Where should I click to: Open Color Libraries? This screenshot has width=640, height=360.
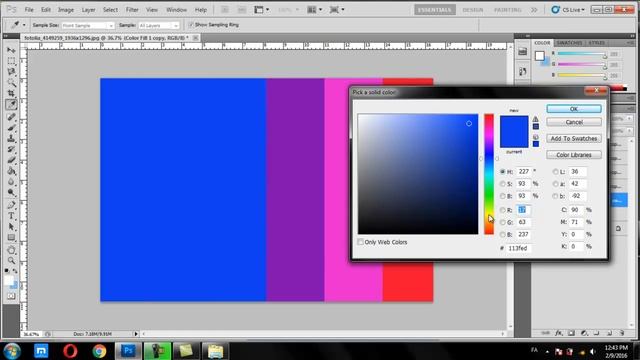coord(574,155)
